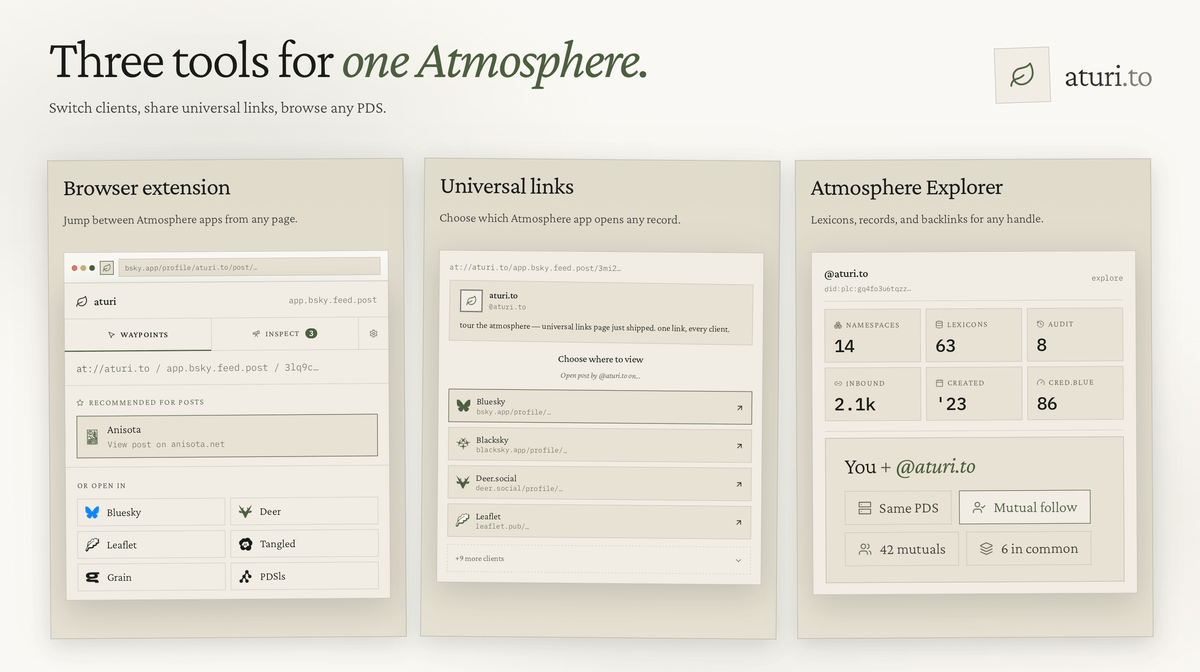Click the 'Same PDS' chip

pyautogui.click(x=898, y=508)
